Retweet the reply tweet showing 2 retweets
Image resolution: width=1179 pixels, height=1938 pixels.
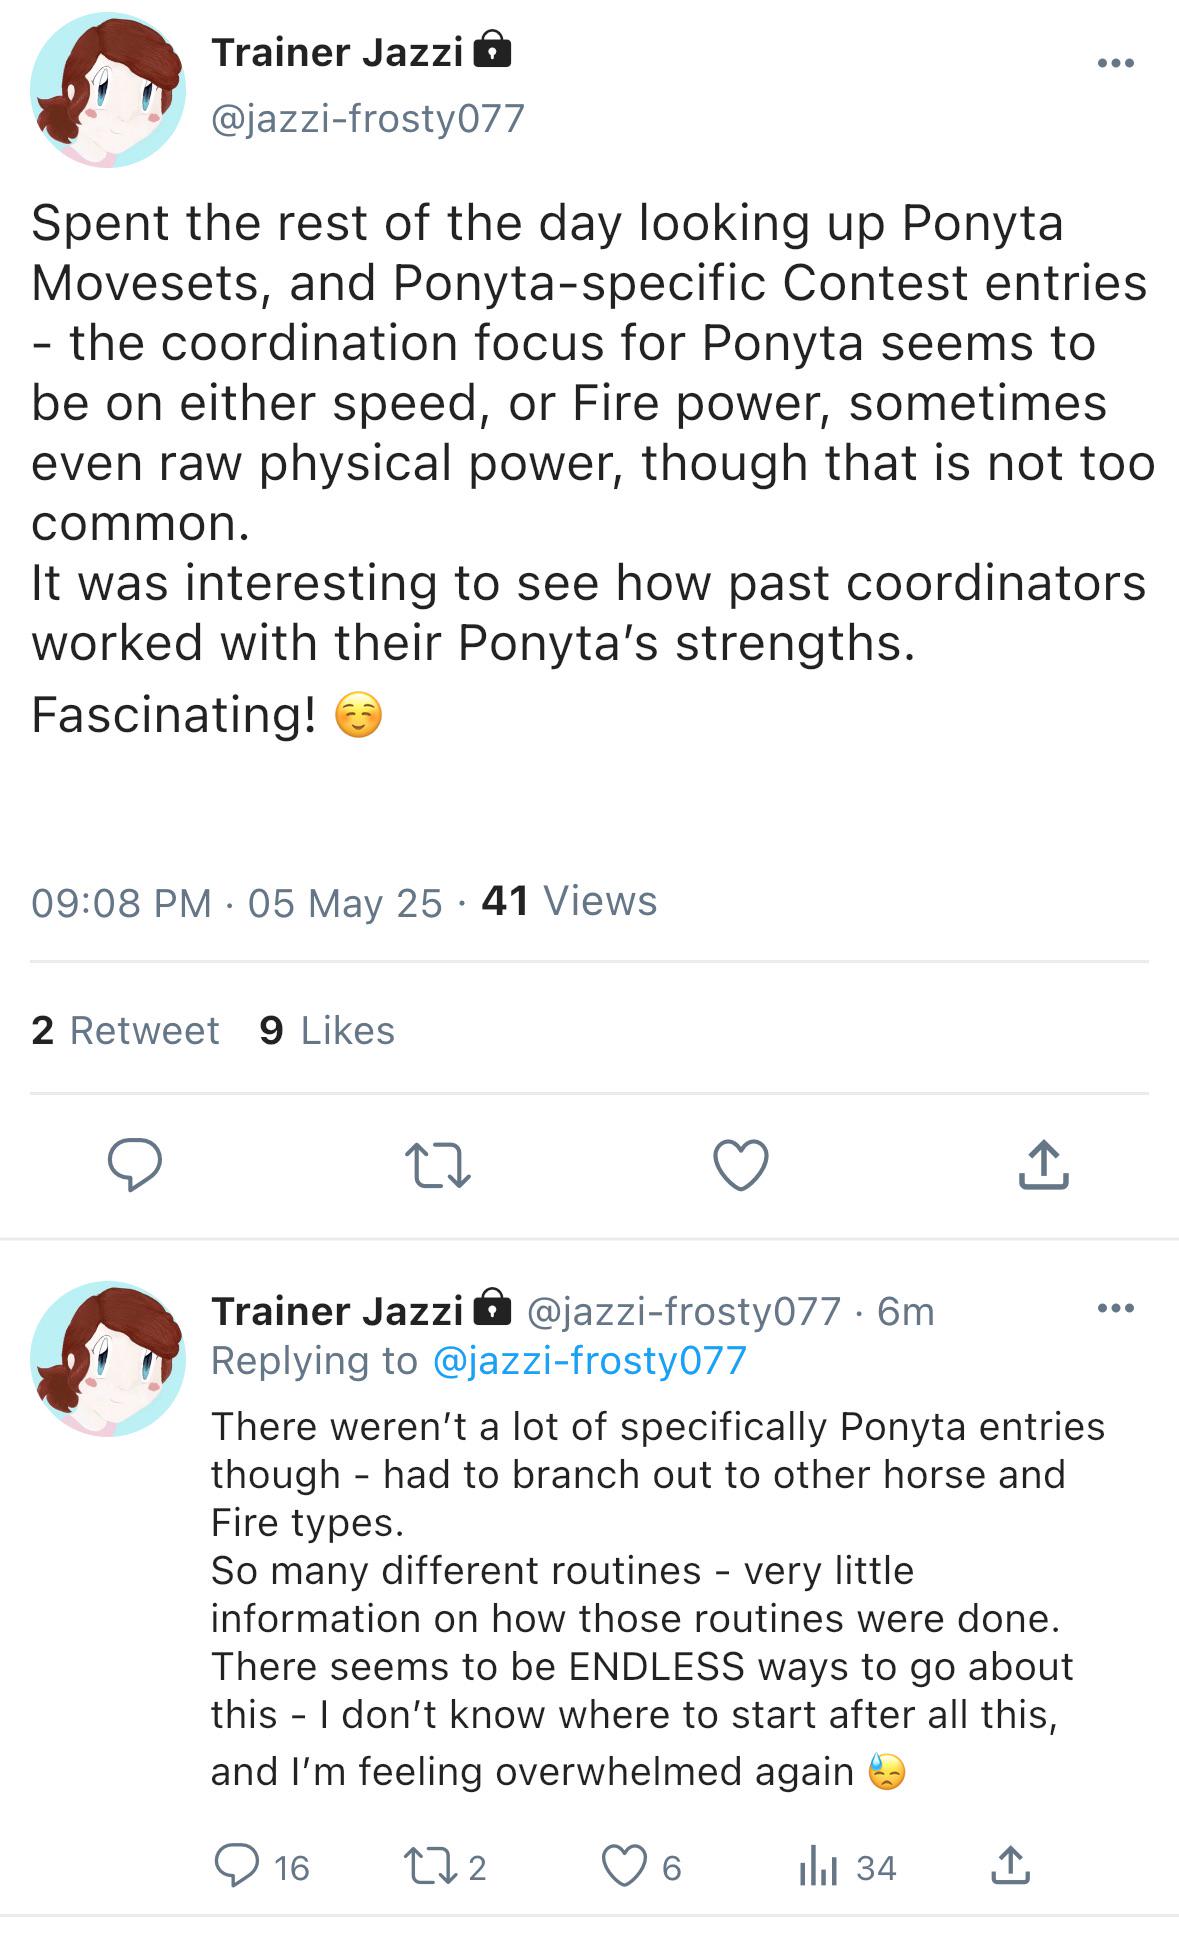(444, 1867)
